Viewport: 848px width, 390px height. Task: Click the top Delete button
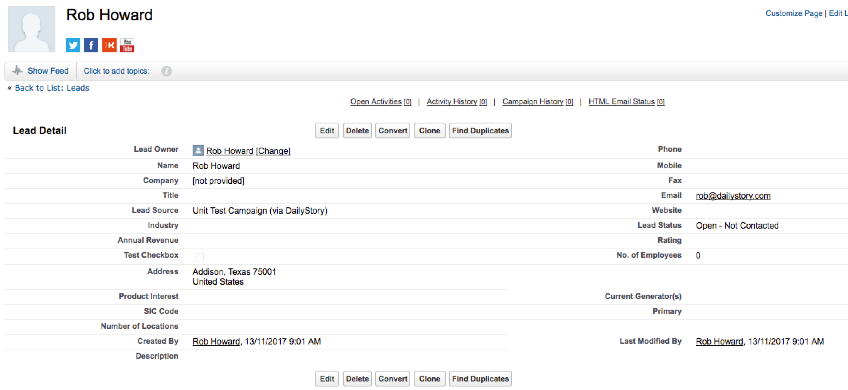click(x=357, y=131)
